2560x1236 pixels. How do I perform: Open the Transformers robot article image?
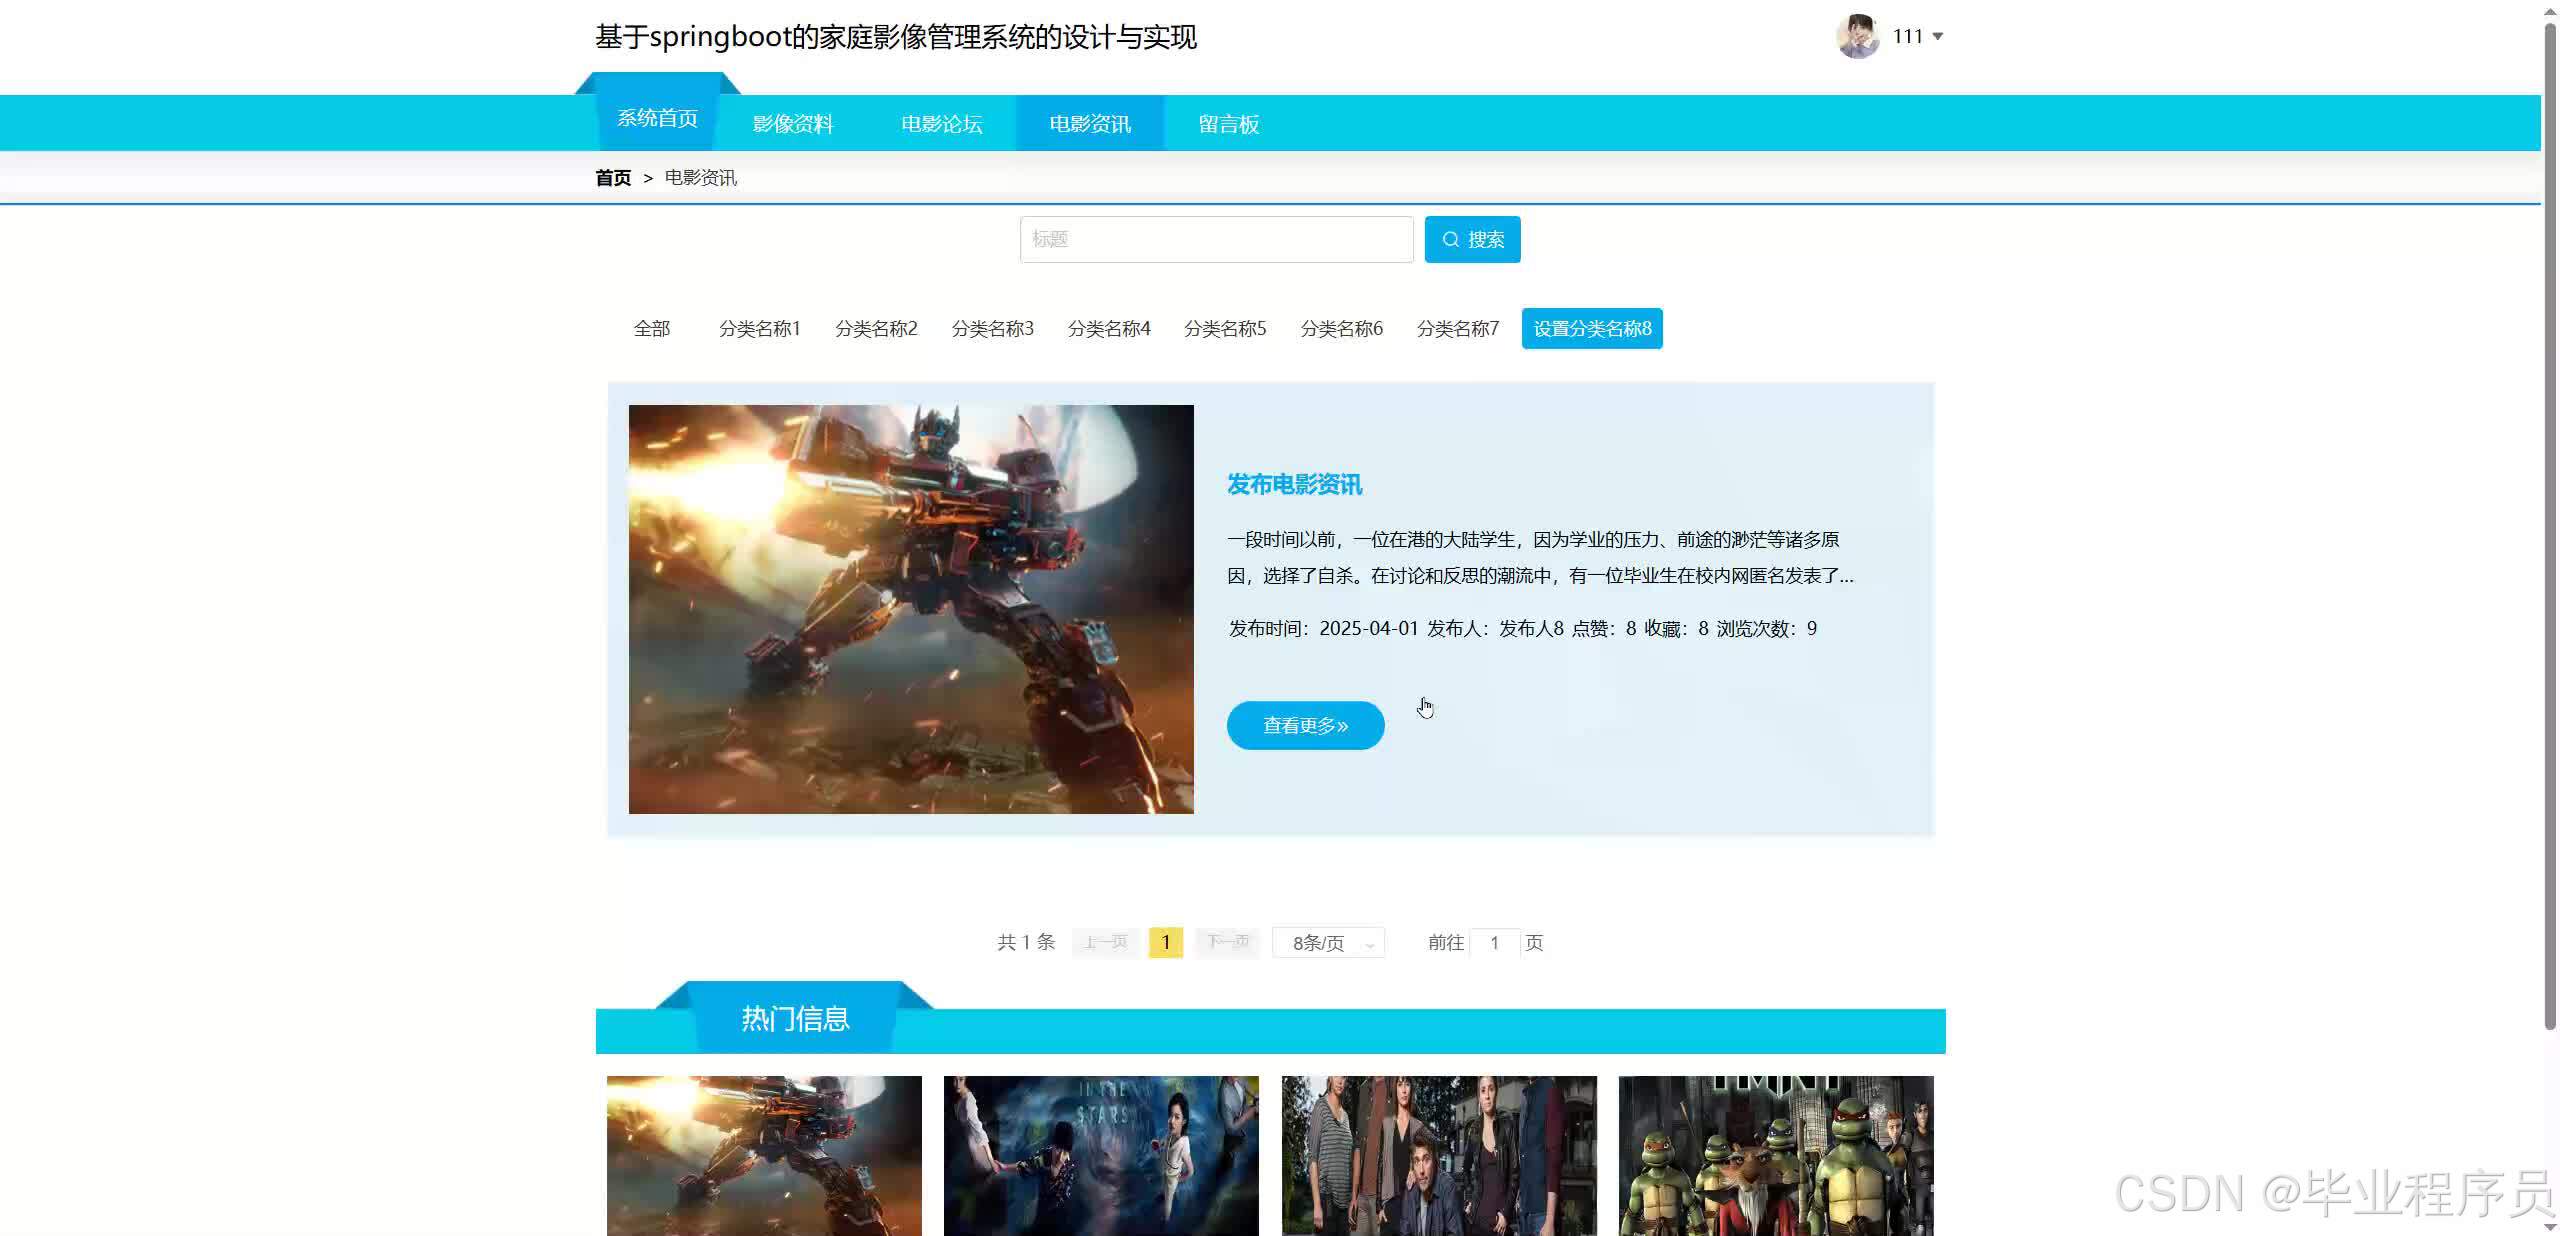910,608
